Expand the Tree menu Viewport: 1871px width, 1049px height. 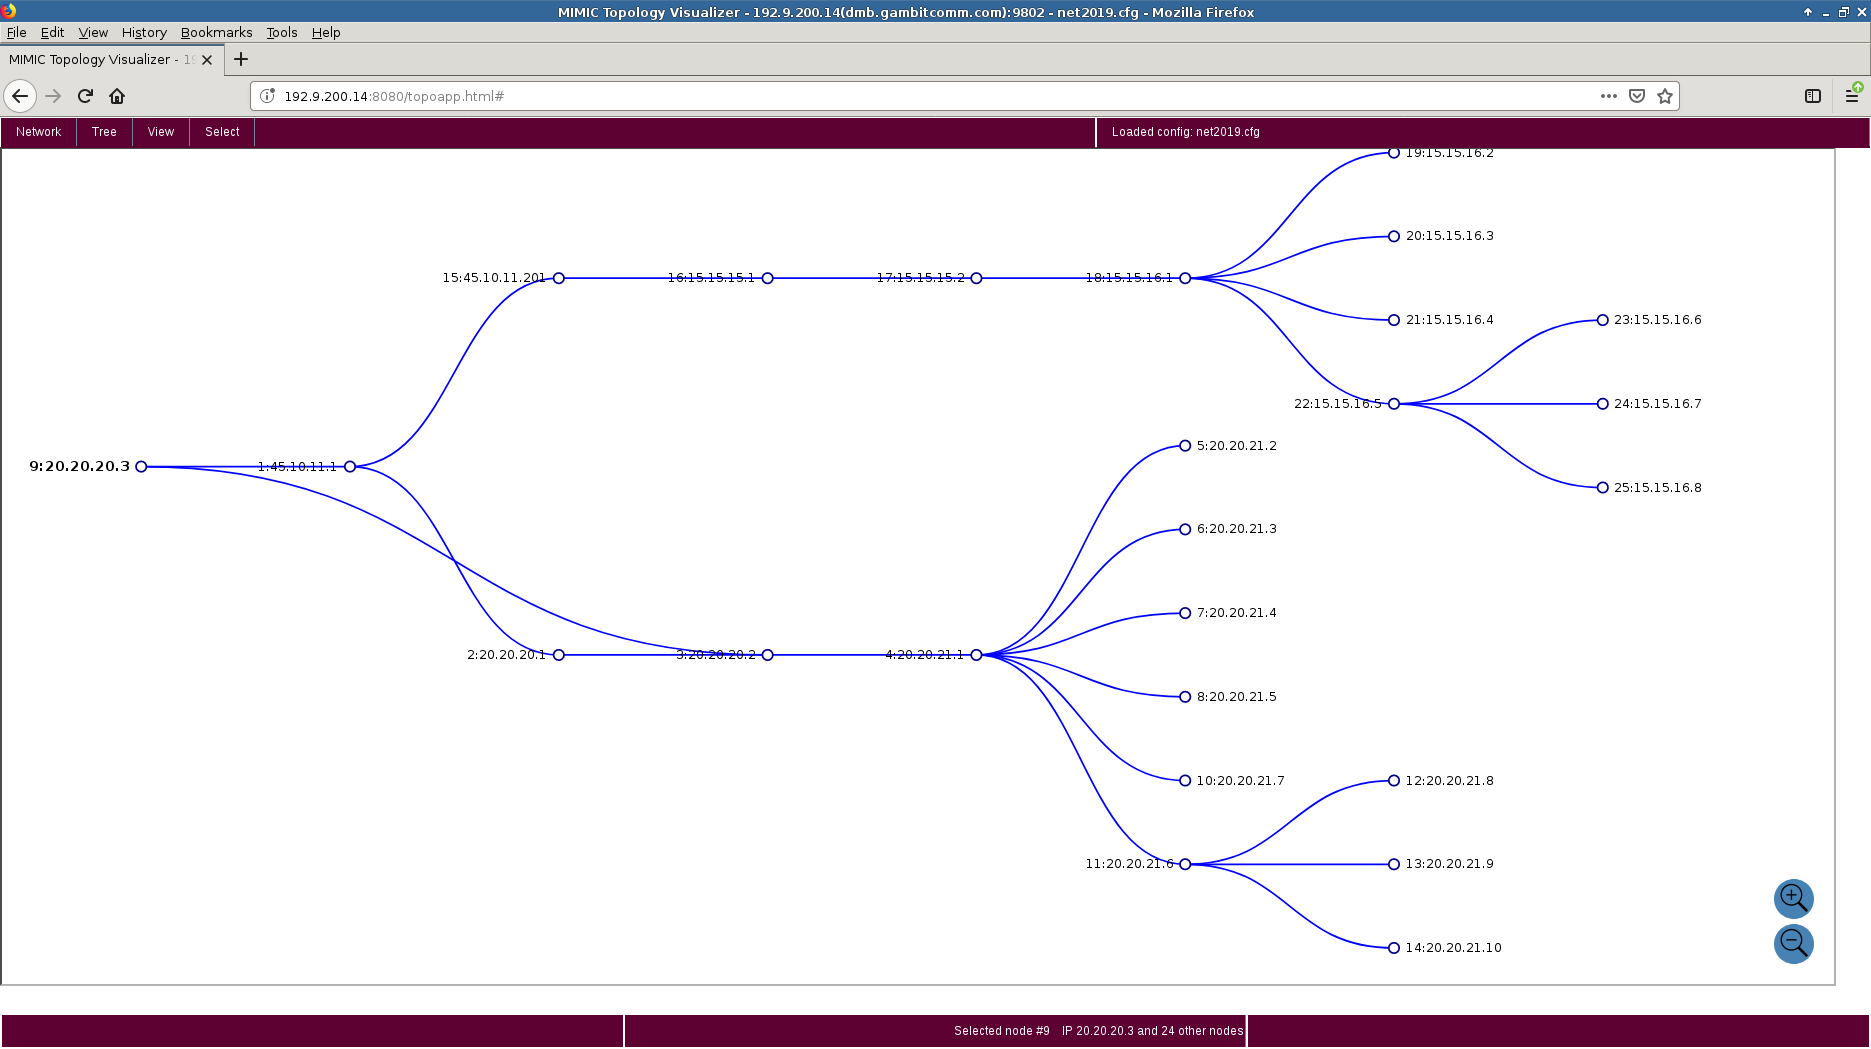pos(104,132)
